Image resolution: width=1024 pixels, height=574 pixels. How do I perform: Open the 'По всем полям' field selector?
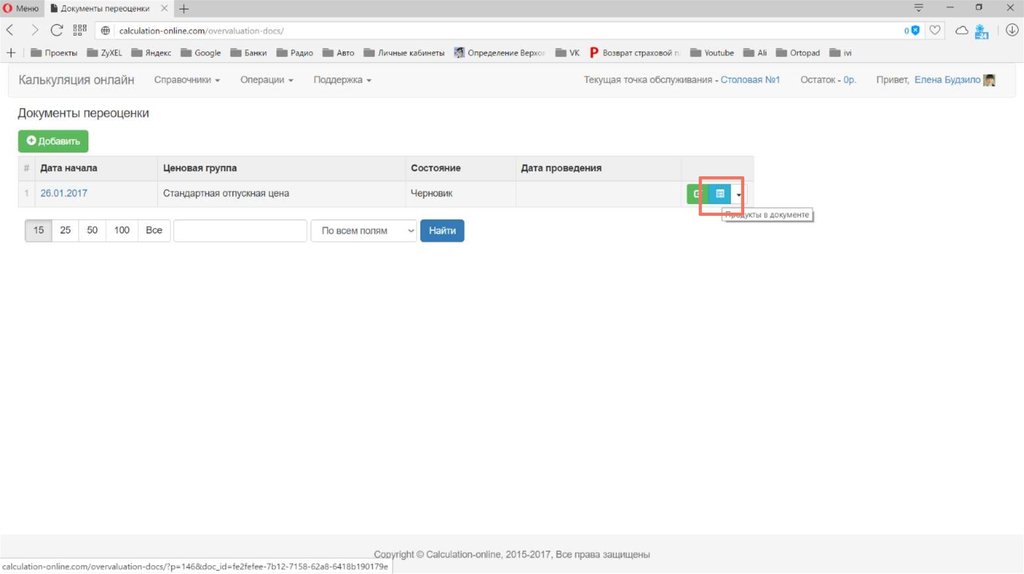(363, 231)
